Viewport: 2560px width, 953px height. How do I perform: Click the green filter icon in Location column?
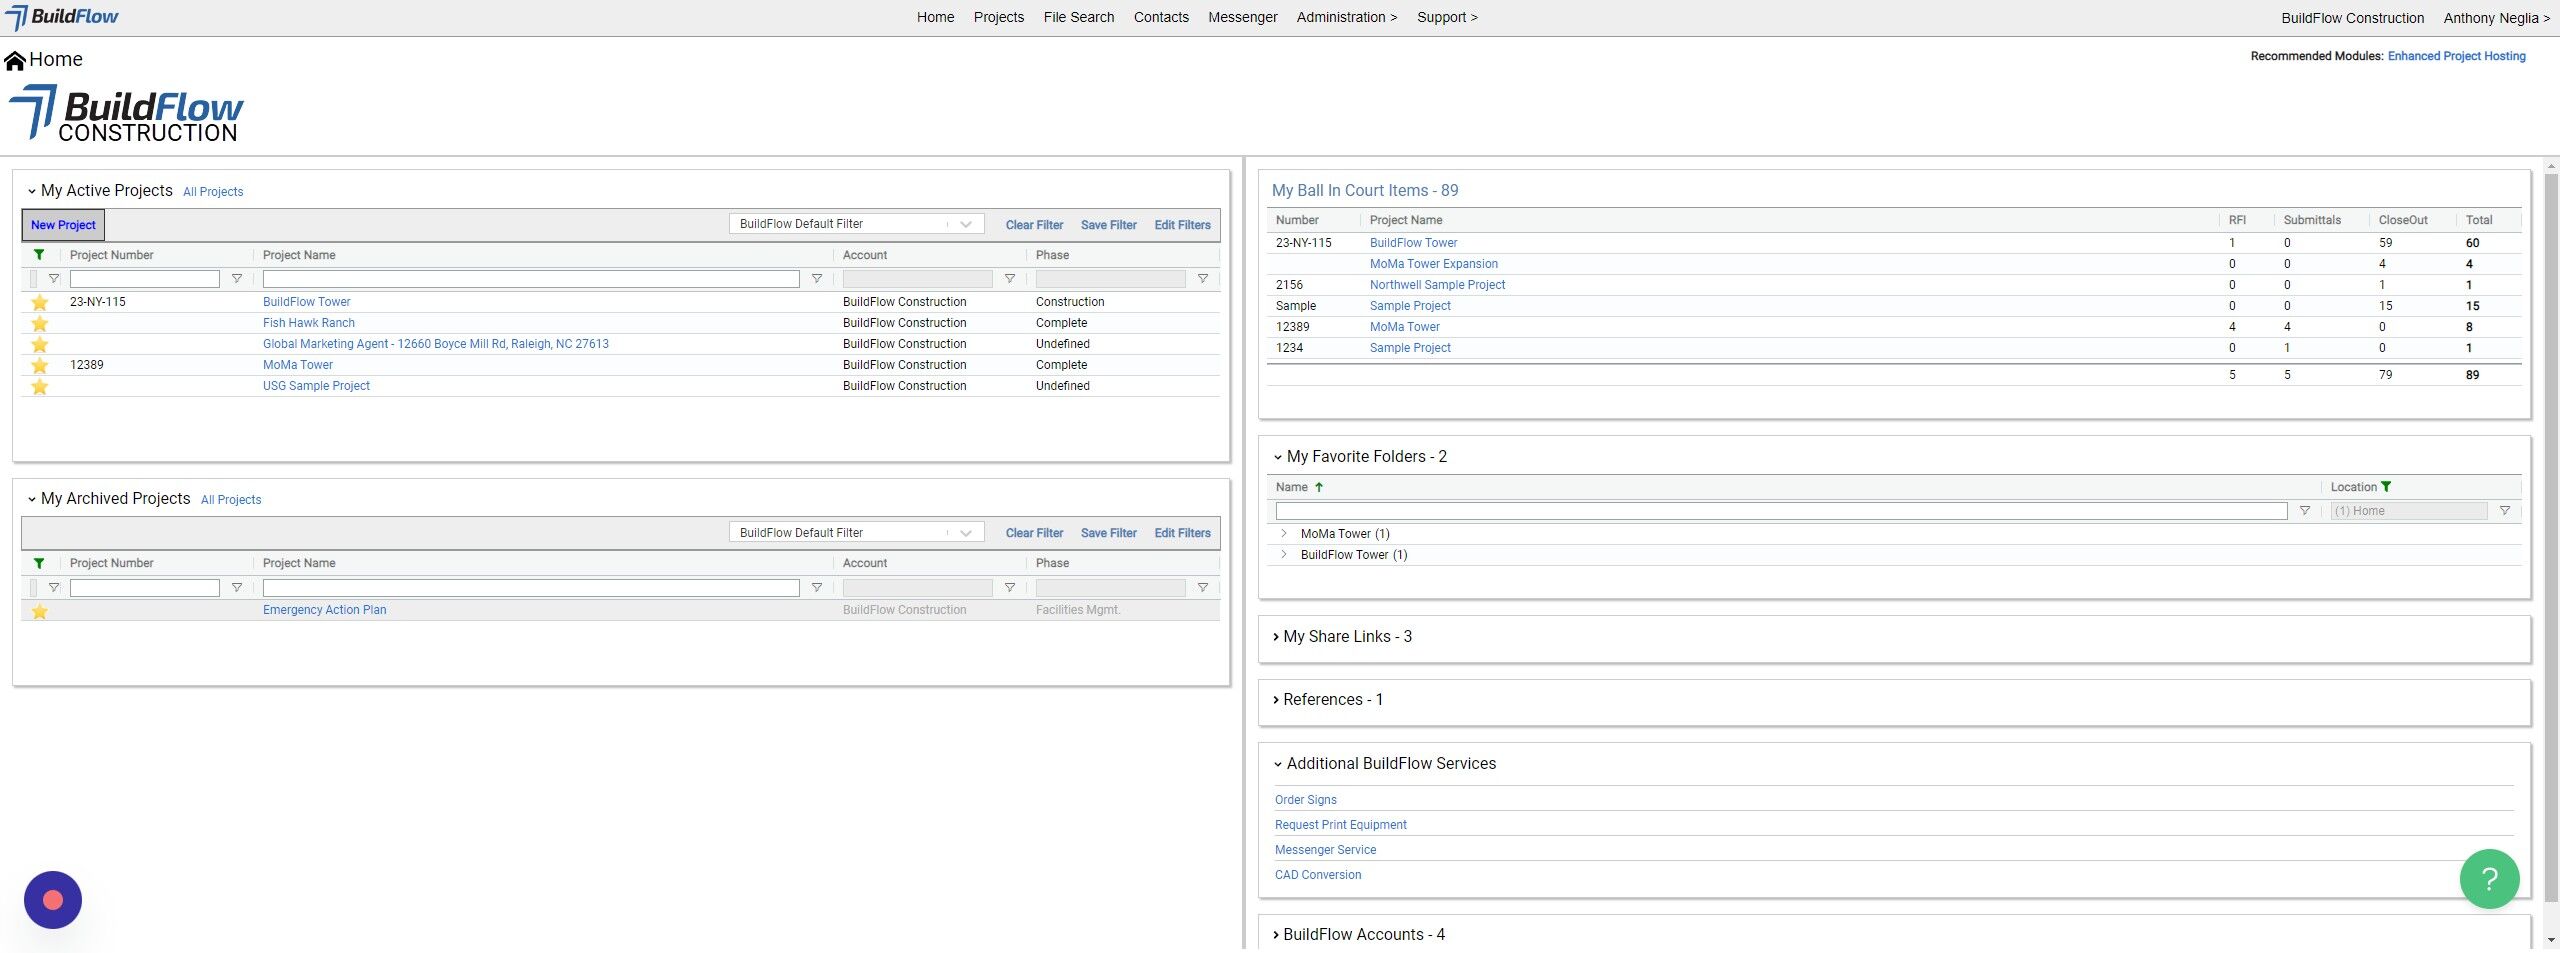click(x=2386, y=487)
